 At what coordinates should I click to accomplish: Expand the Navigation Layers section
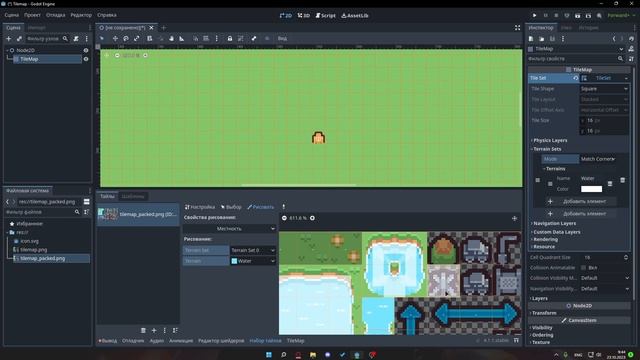554,223
